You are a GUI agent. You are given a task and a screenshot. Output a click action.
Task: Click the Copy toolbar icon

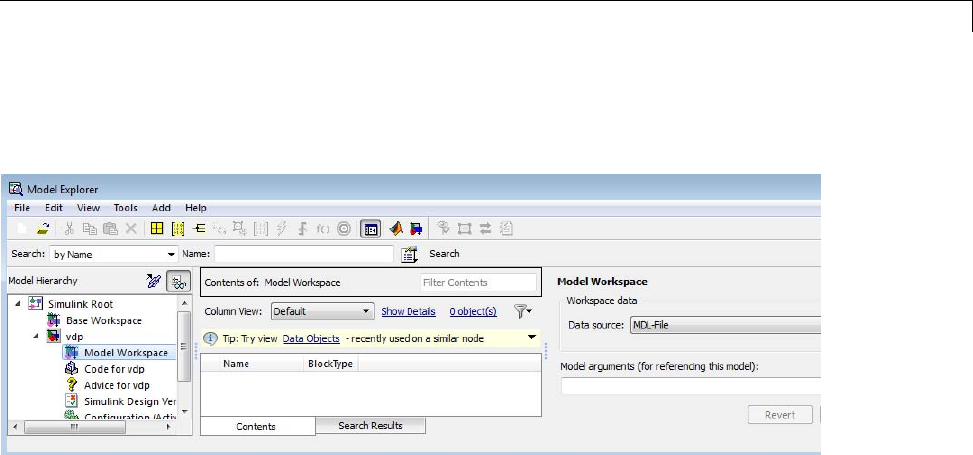(90, 229)
